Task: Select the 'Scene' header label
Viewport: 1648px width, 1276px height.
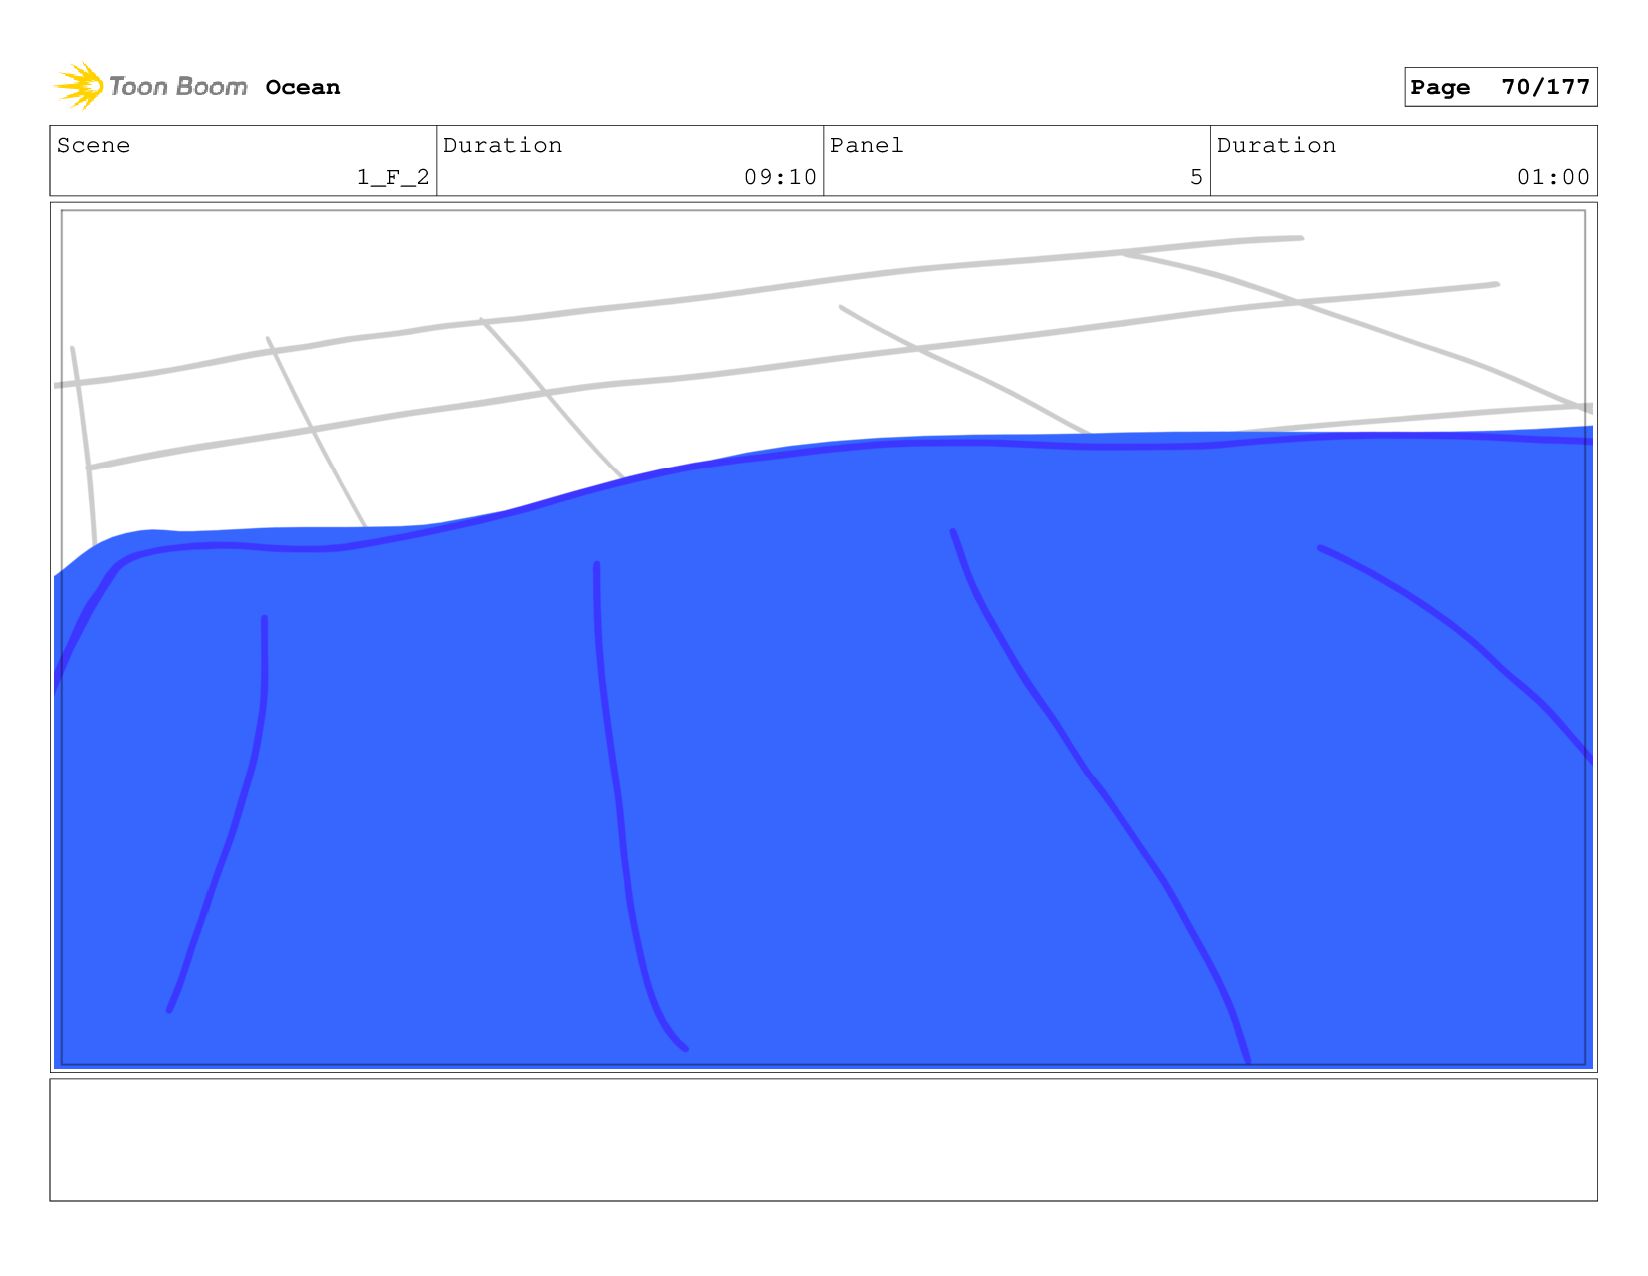Action: 93,145
